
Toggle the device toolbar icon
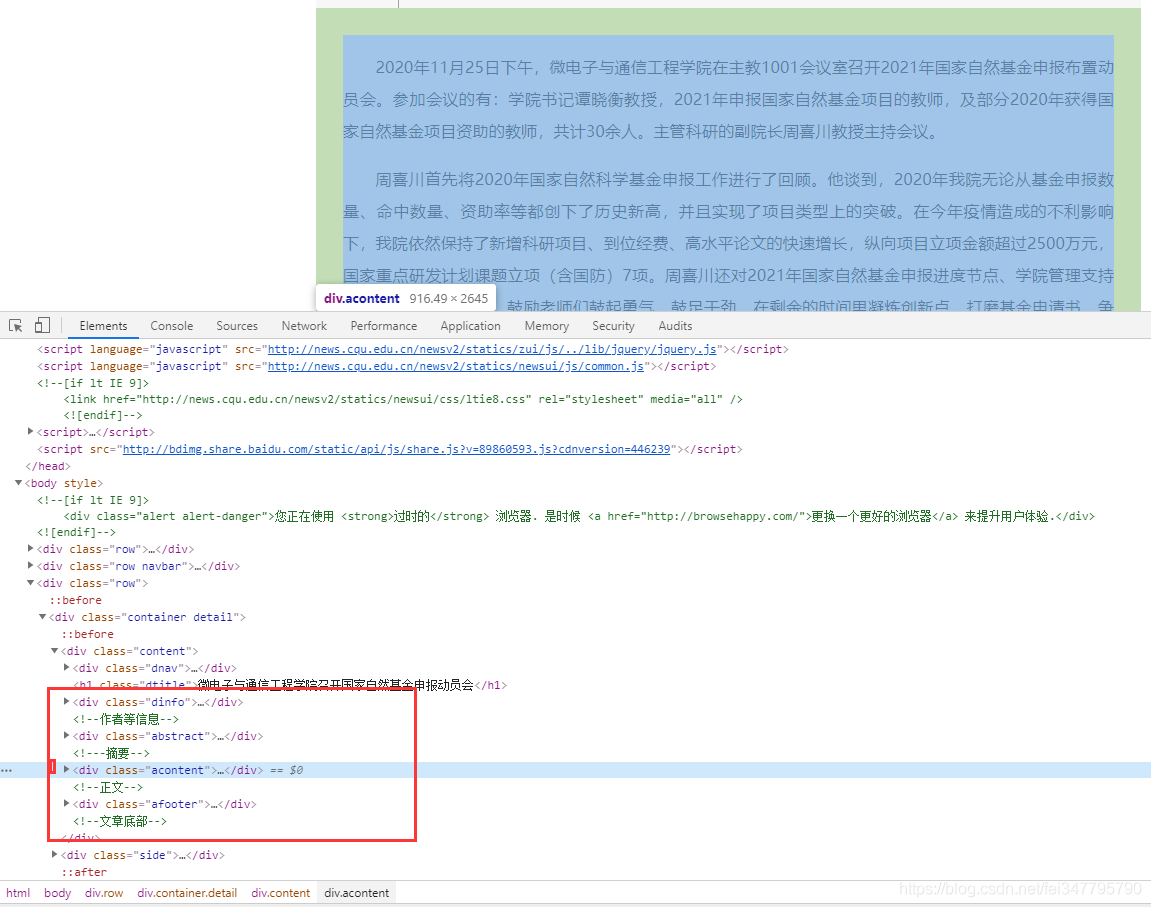pyautogui.click(x=43, y=325)
